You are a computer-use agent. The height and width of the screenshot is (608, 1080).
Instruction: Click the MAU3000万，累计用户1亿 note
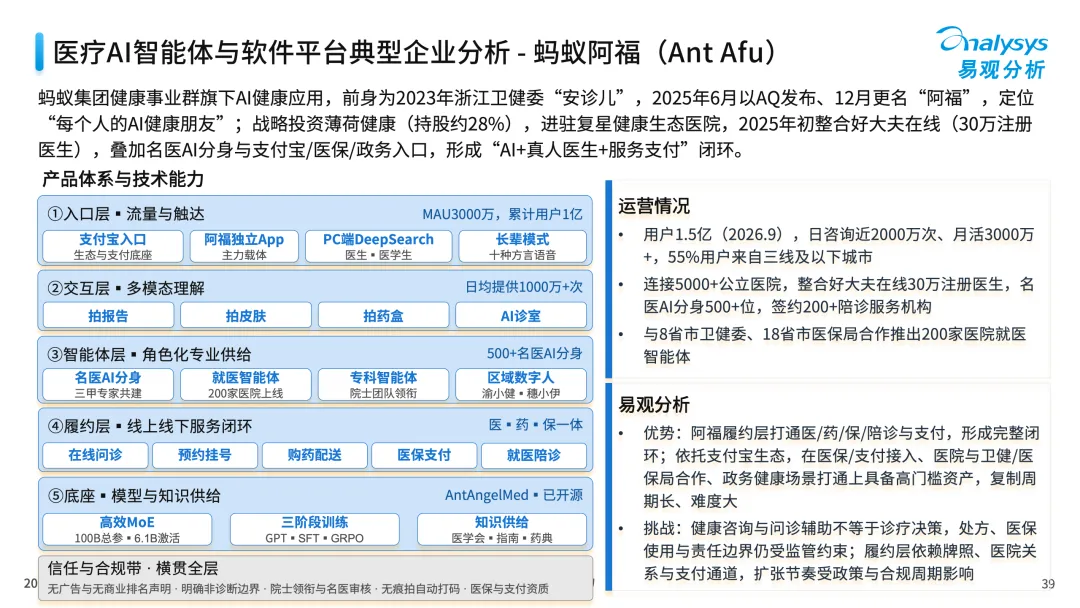[502, 214]
